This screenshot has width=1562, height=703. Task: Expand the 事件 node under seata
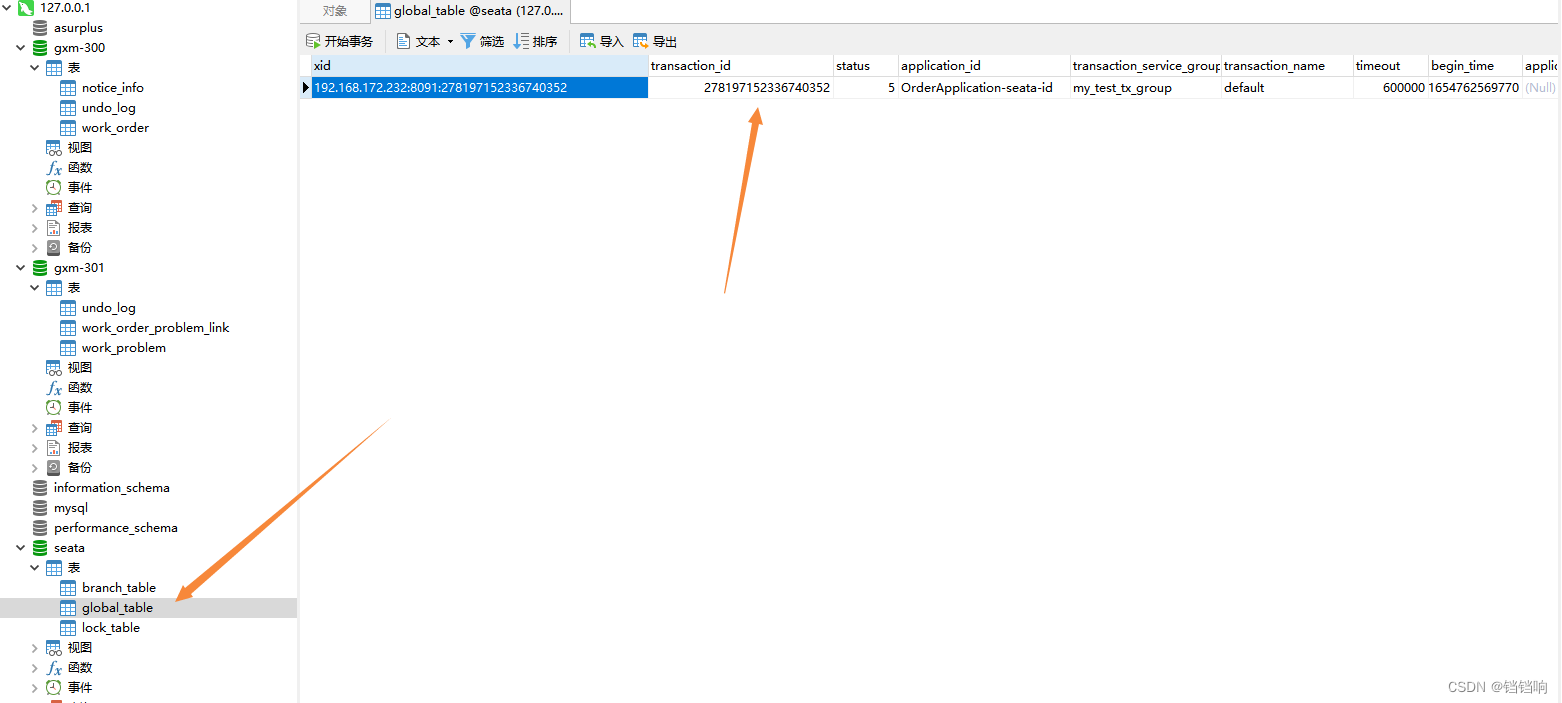(x=34, y=688)
